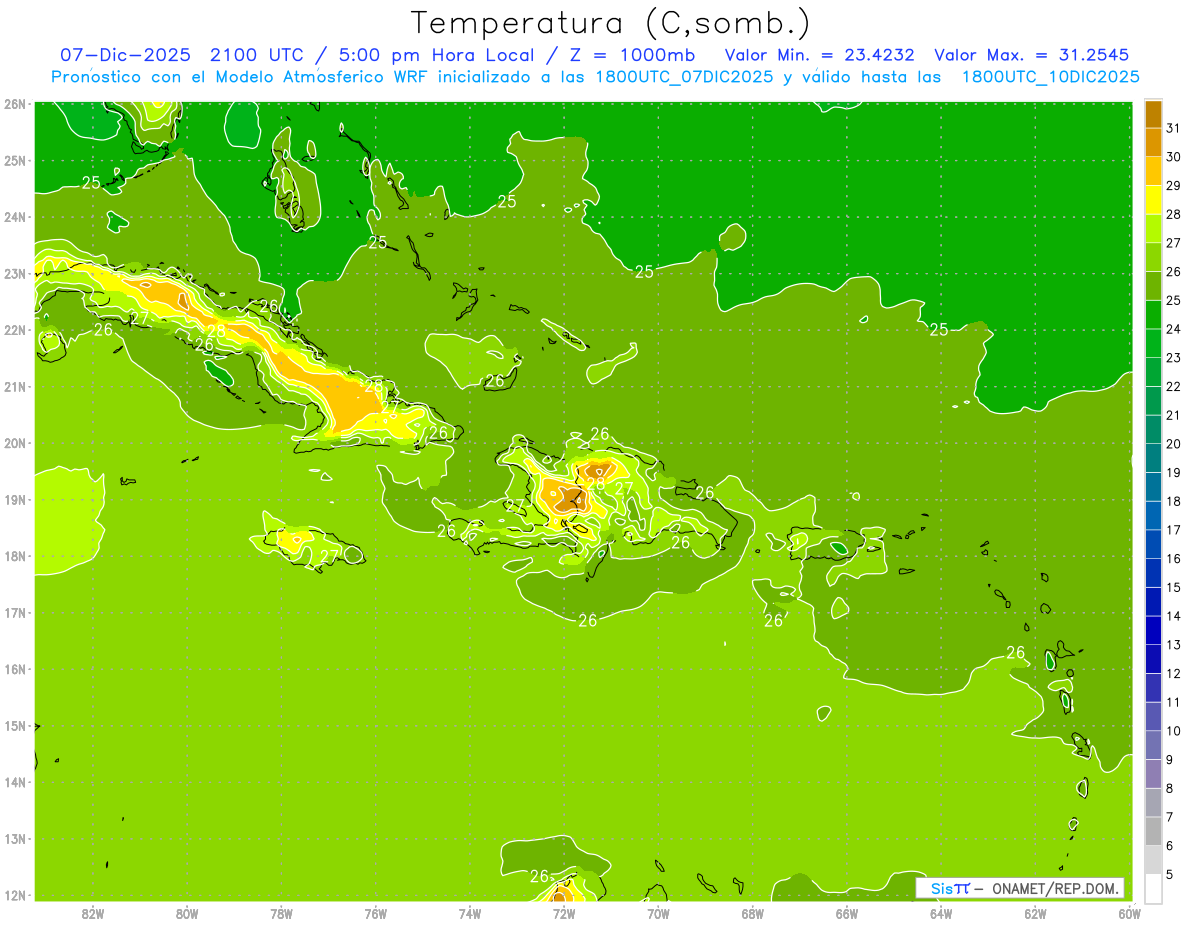Click the white swatch below legend value 5
This screenshot has height=927, width=1200.
pos(1154,888)
